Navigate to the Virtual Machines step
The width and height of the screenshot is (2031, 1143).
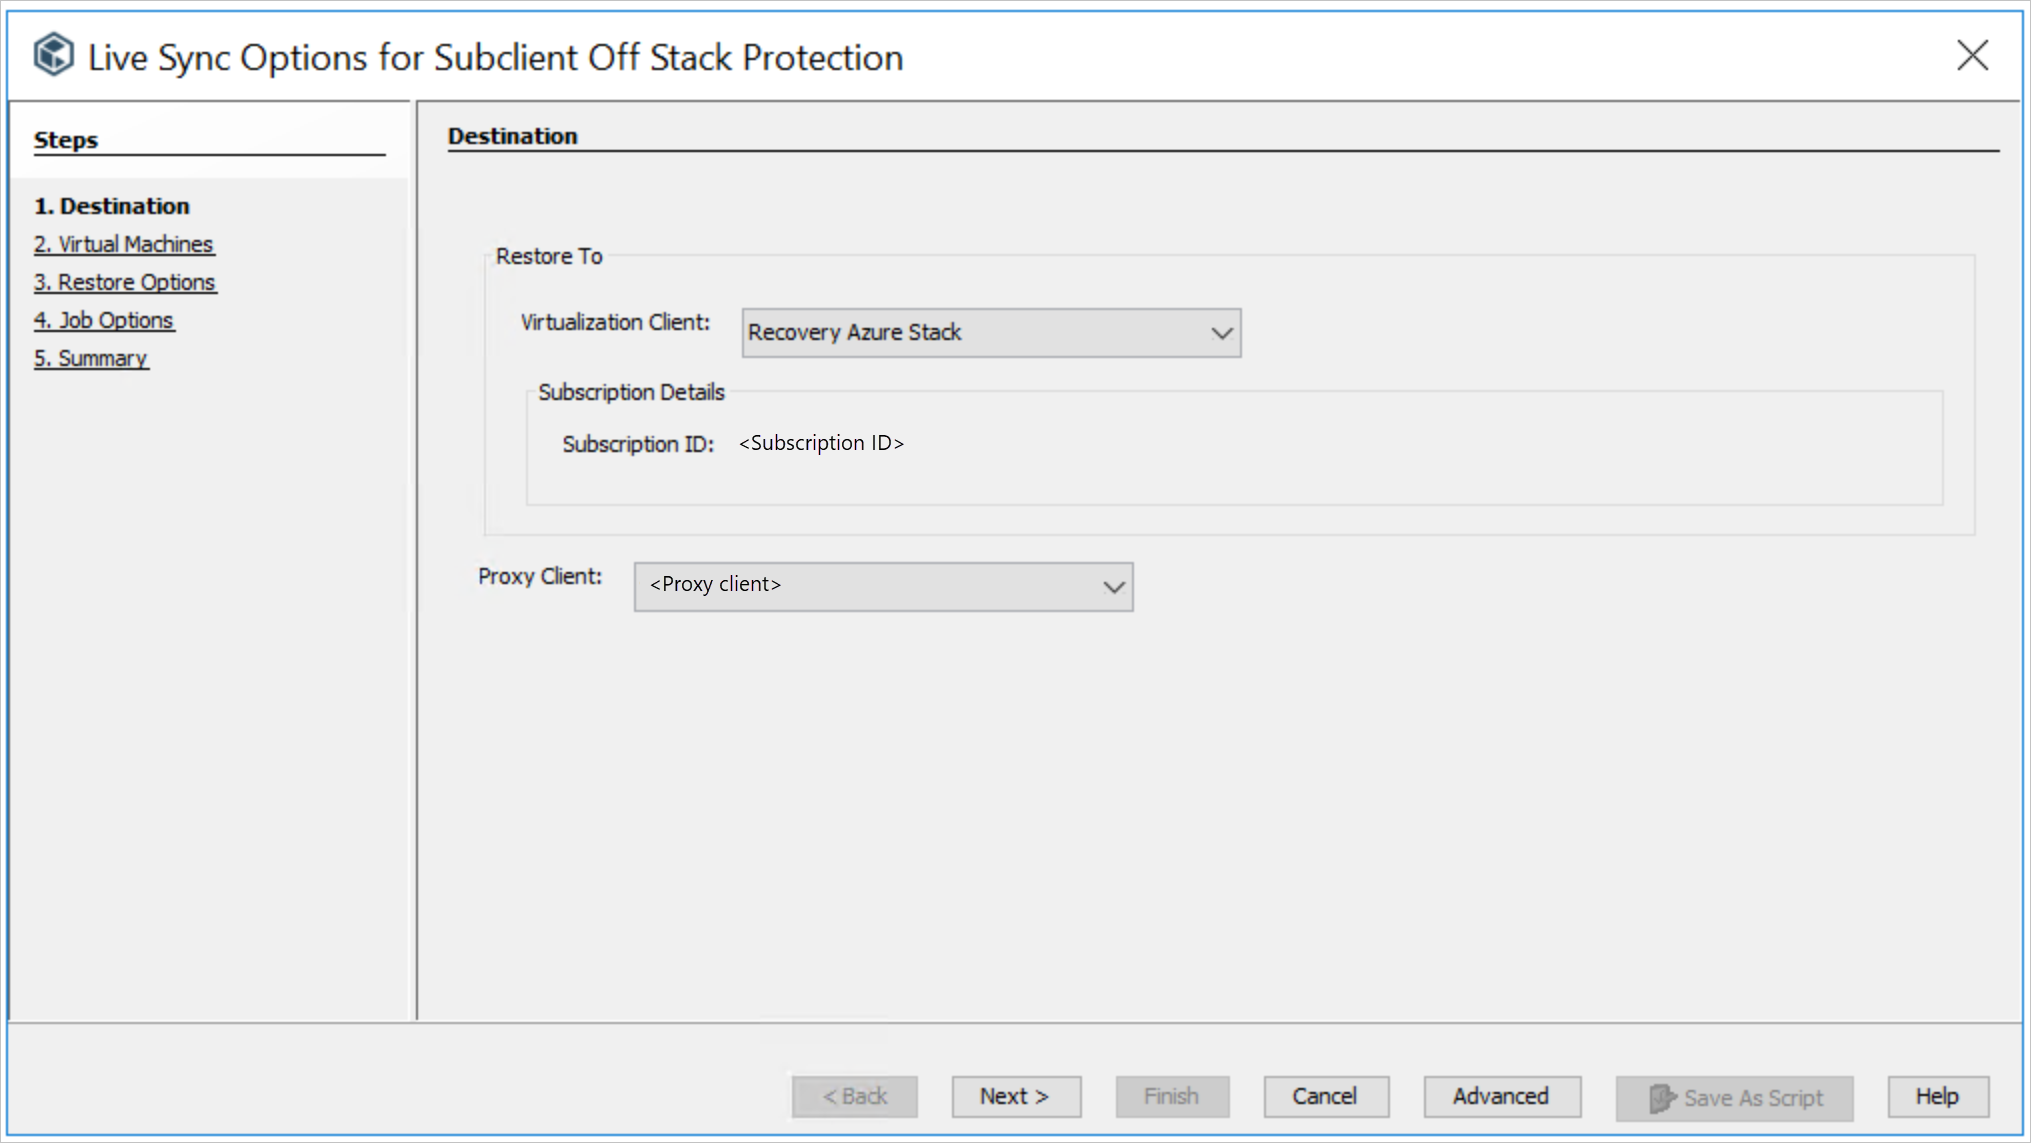[x=123, y=243]
